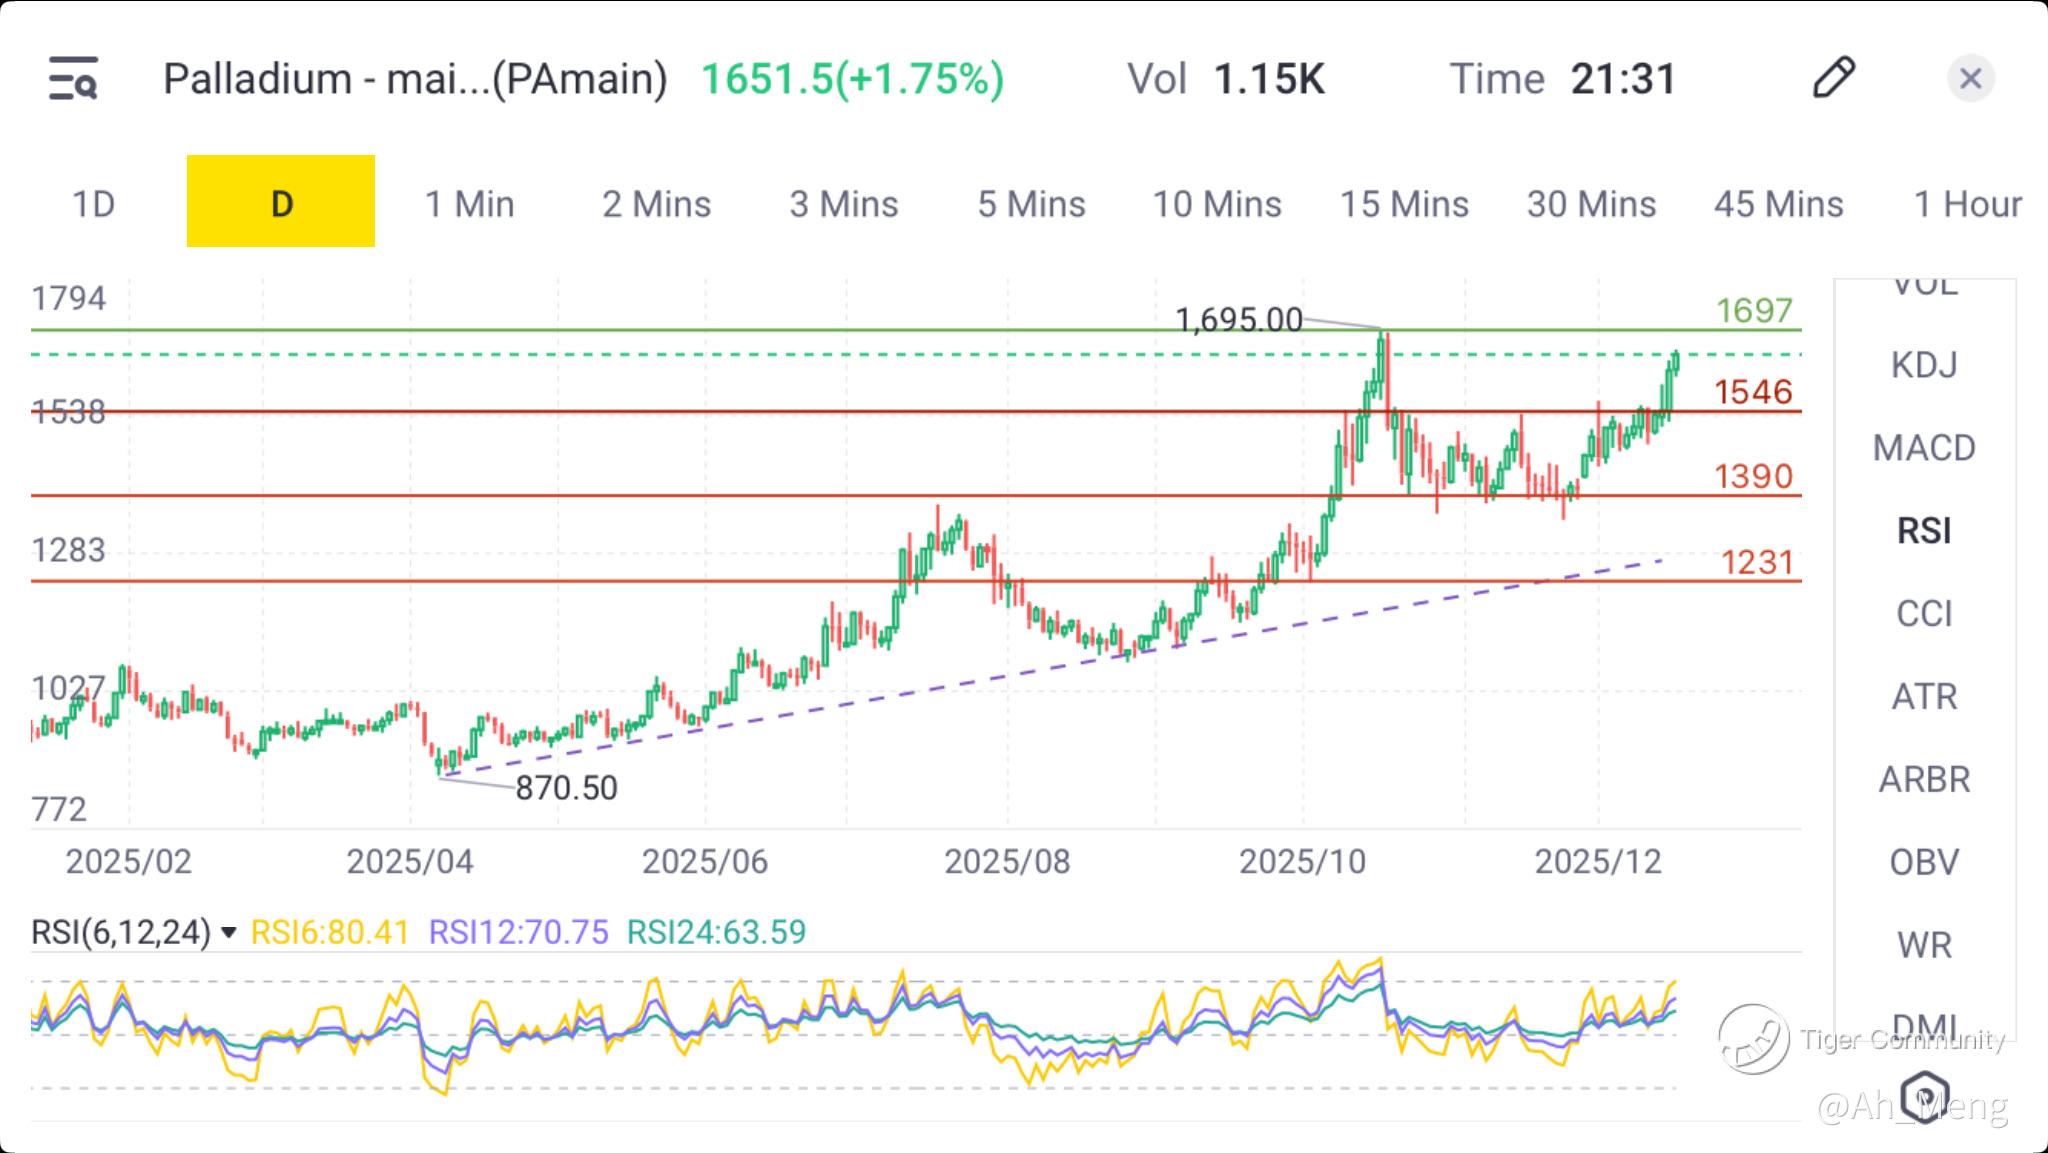Click the 1,695.00 high price label
The height and width of the screenshot is (1153, 2048).
1238,320
